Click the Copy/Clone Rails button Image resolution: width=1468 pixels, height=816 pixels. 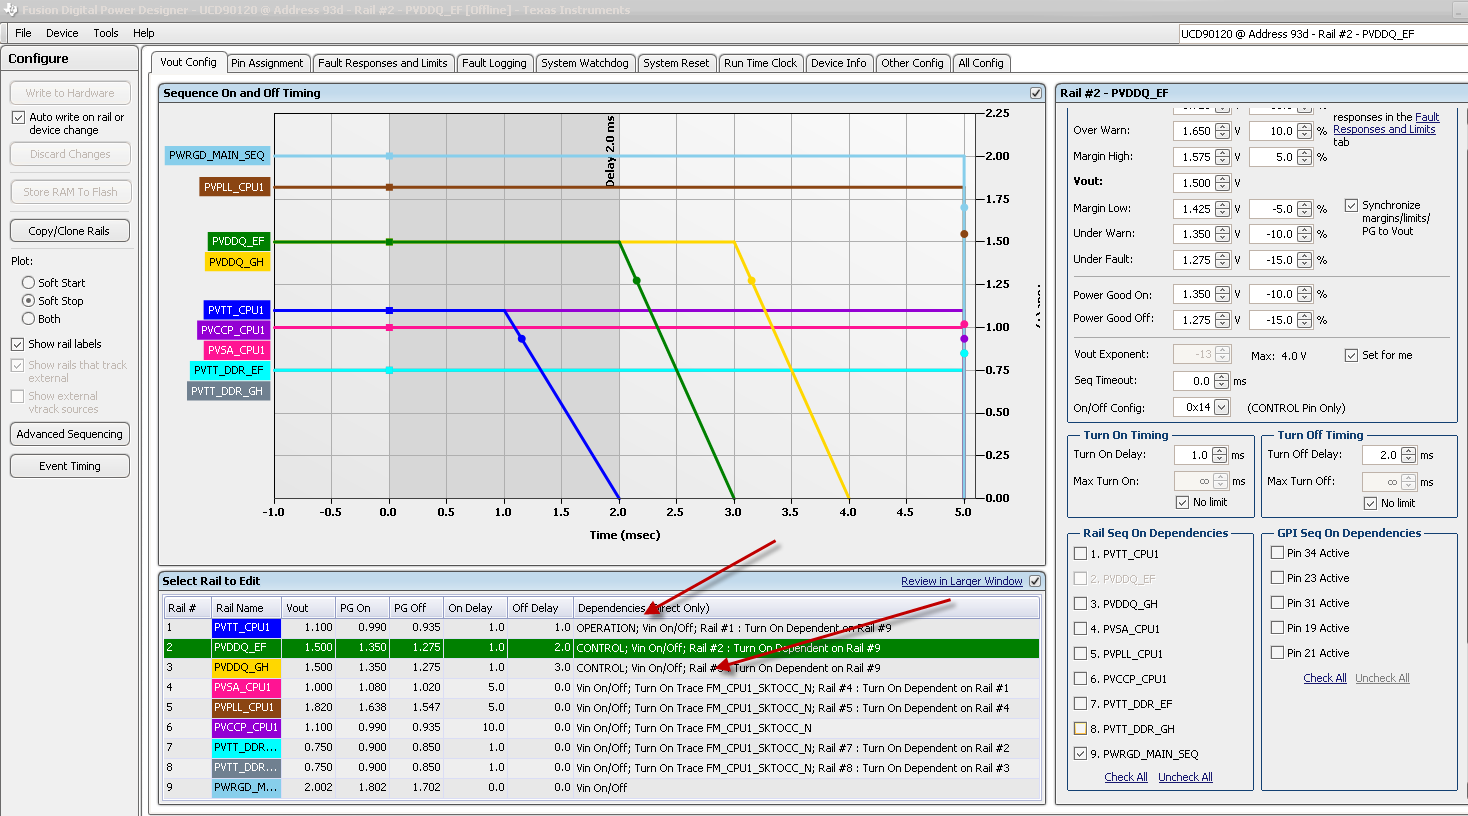point(70,231)
